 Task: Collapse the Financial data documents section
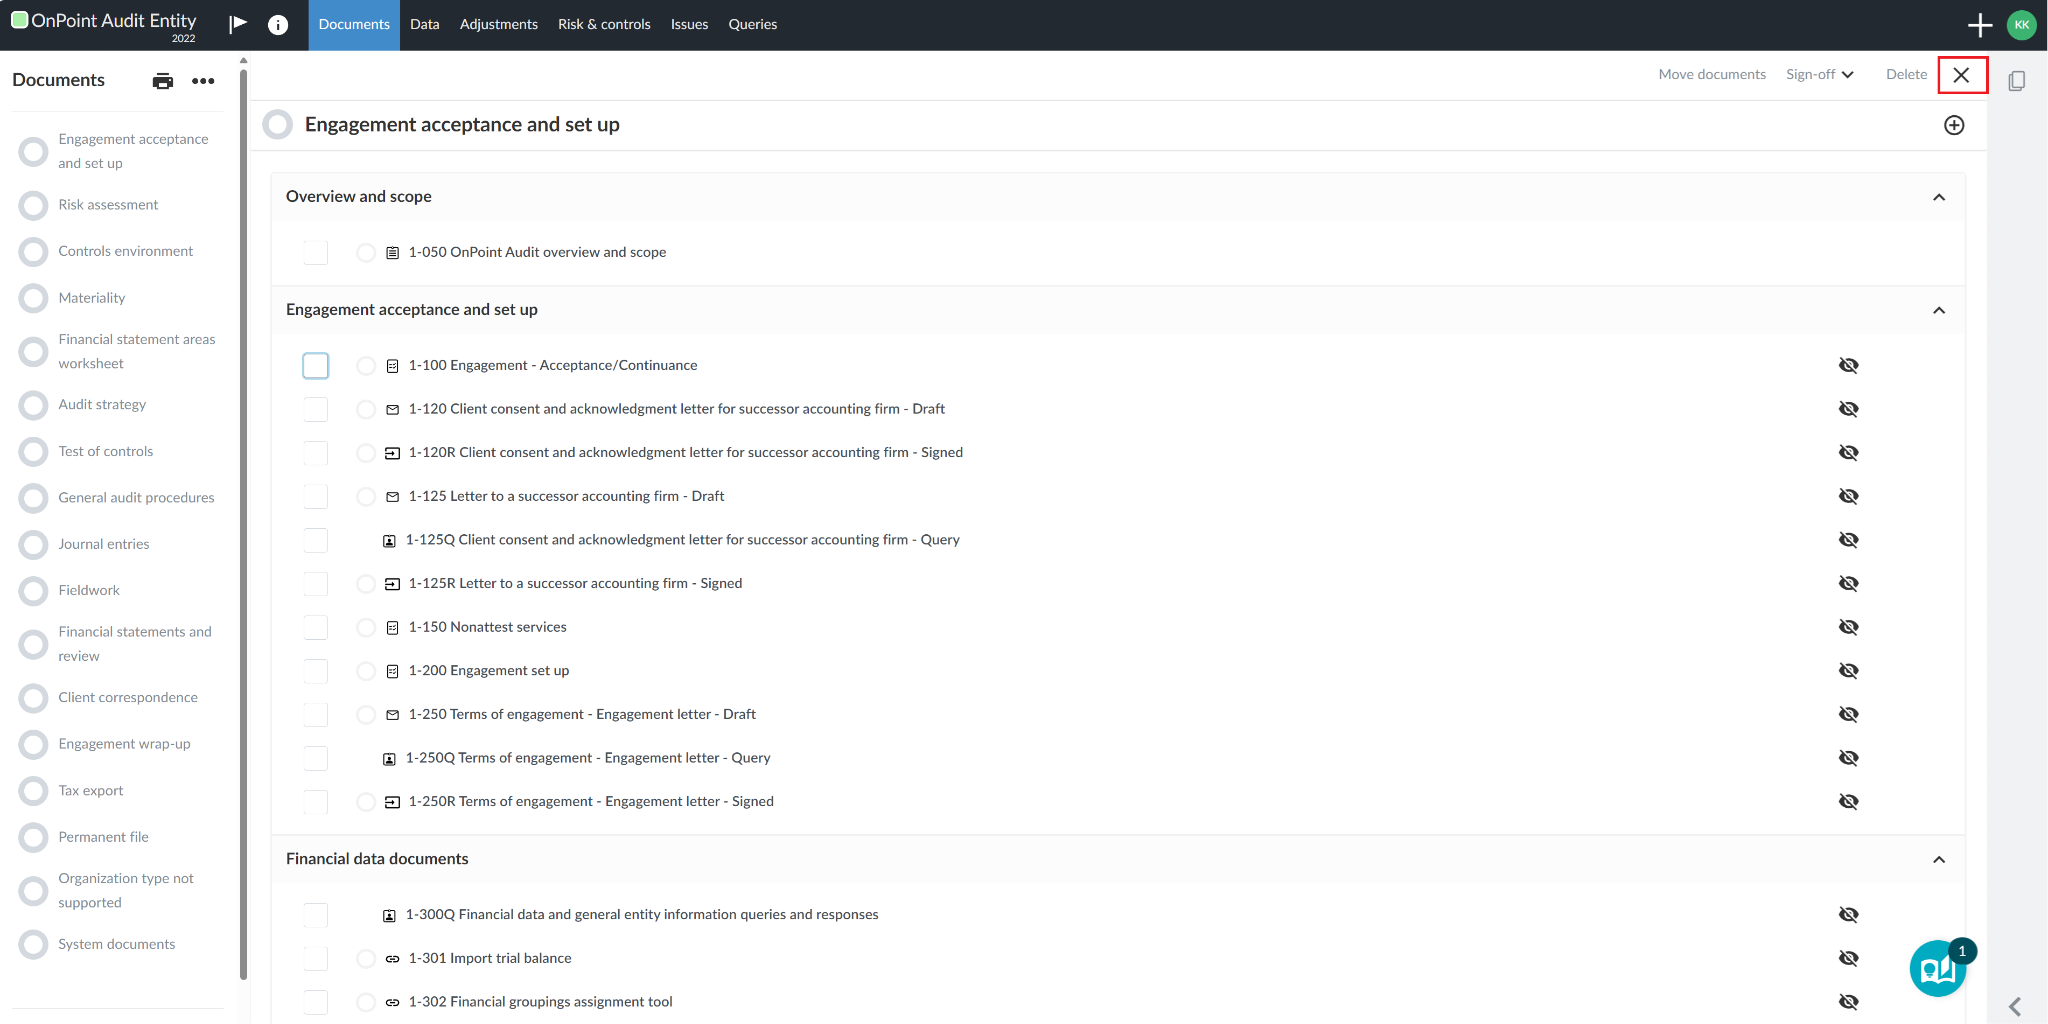[1938, 859]
